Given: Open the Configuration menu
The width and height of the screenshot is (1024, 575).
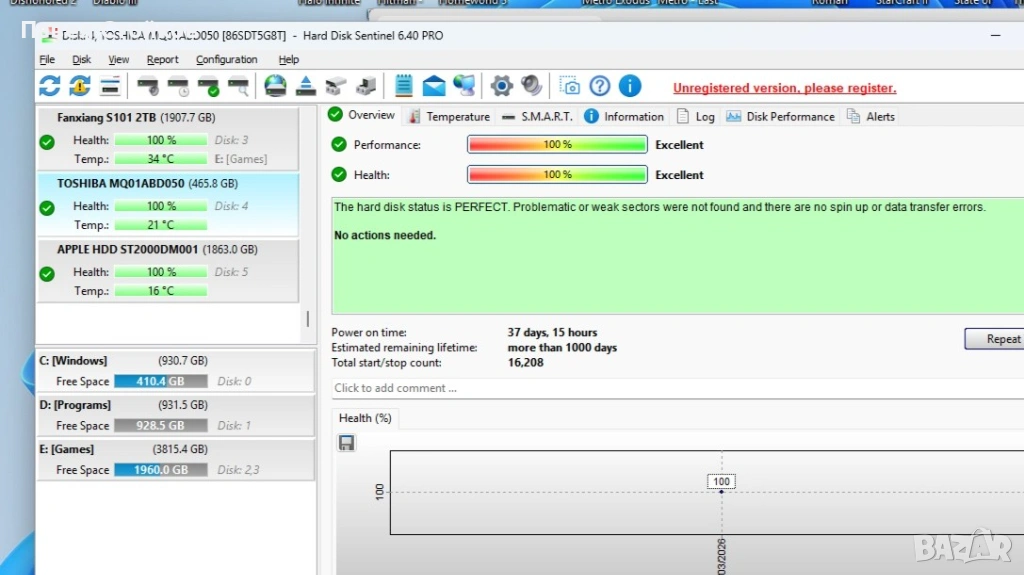Looking at the screenshot, I should pos(226,60).
